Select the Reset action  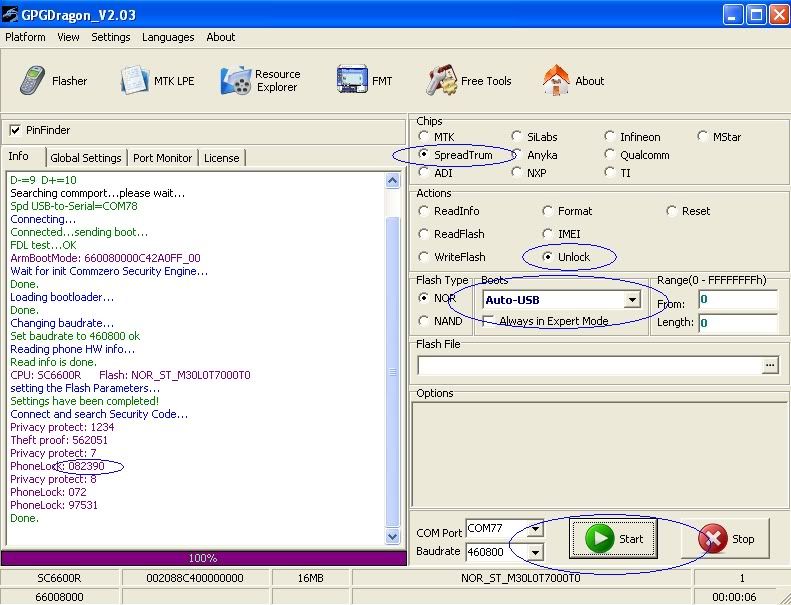click(671, 210)
